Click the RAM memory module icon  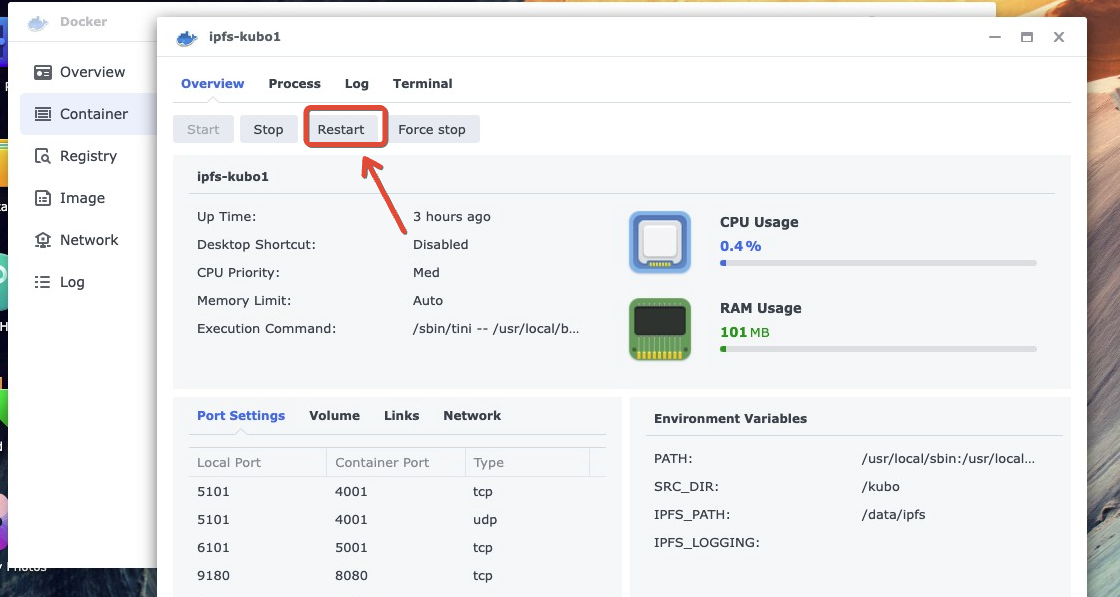coord(660,329)
